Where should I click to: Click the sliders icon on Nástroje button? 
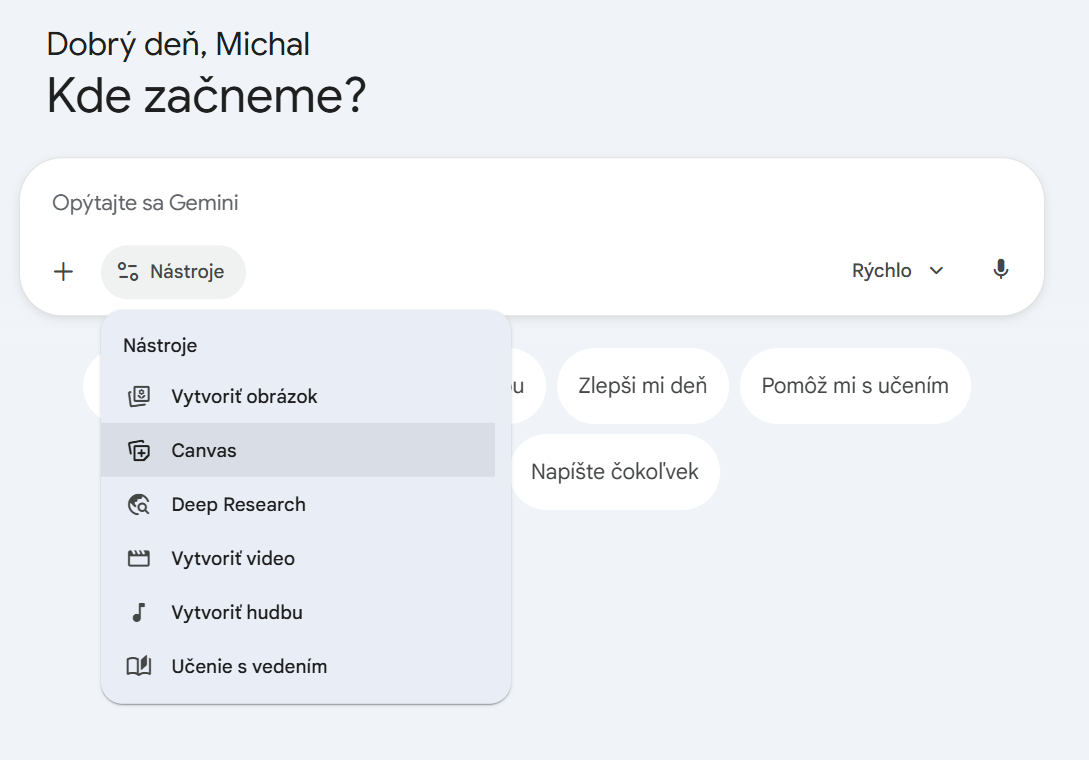(x=127, y=272)
